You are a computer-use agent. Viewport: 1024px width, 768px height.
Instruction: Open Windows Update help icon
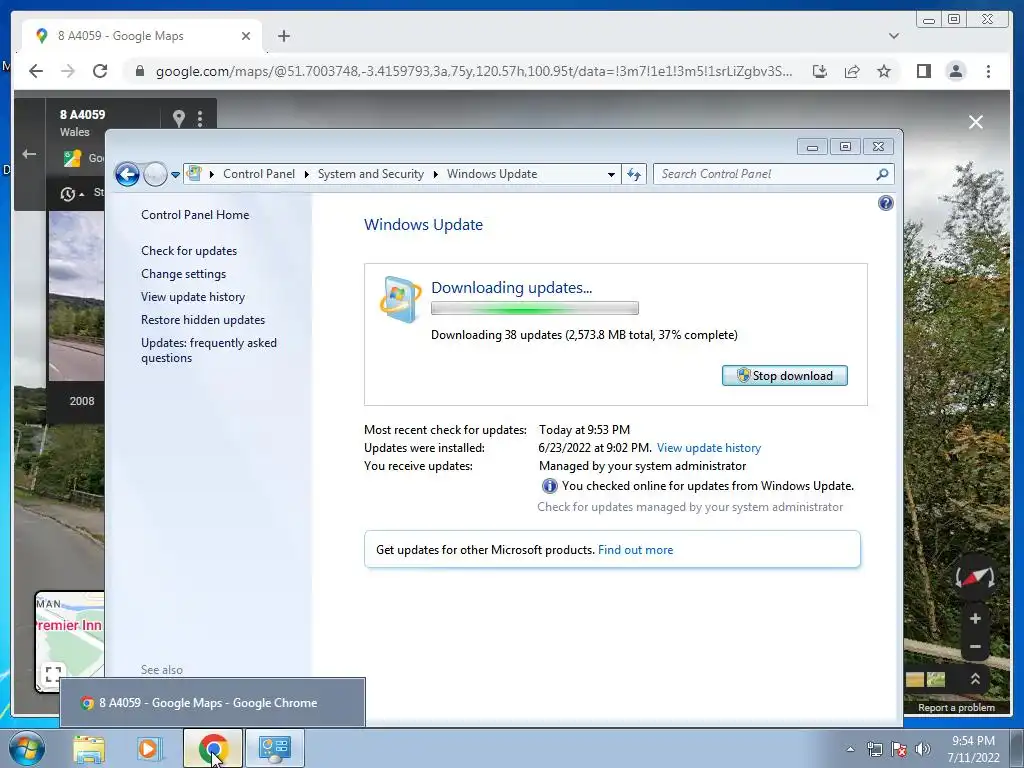coord(886,203)
